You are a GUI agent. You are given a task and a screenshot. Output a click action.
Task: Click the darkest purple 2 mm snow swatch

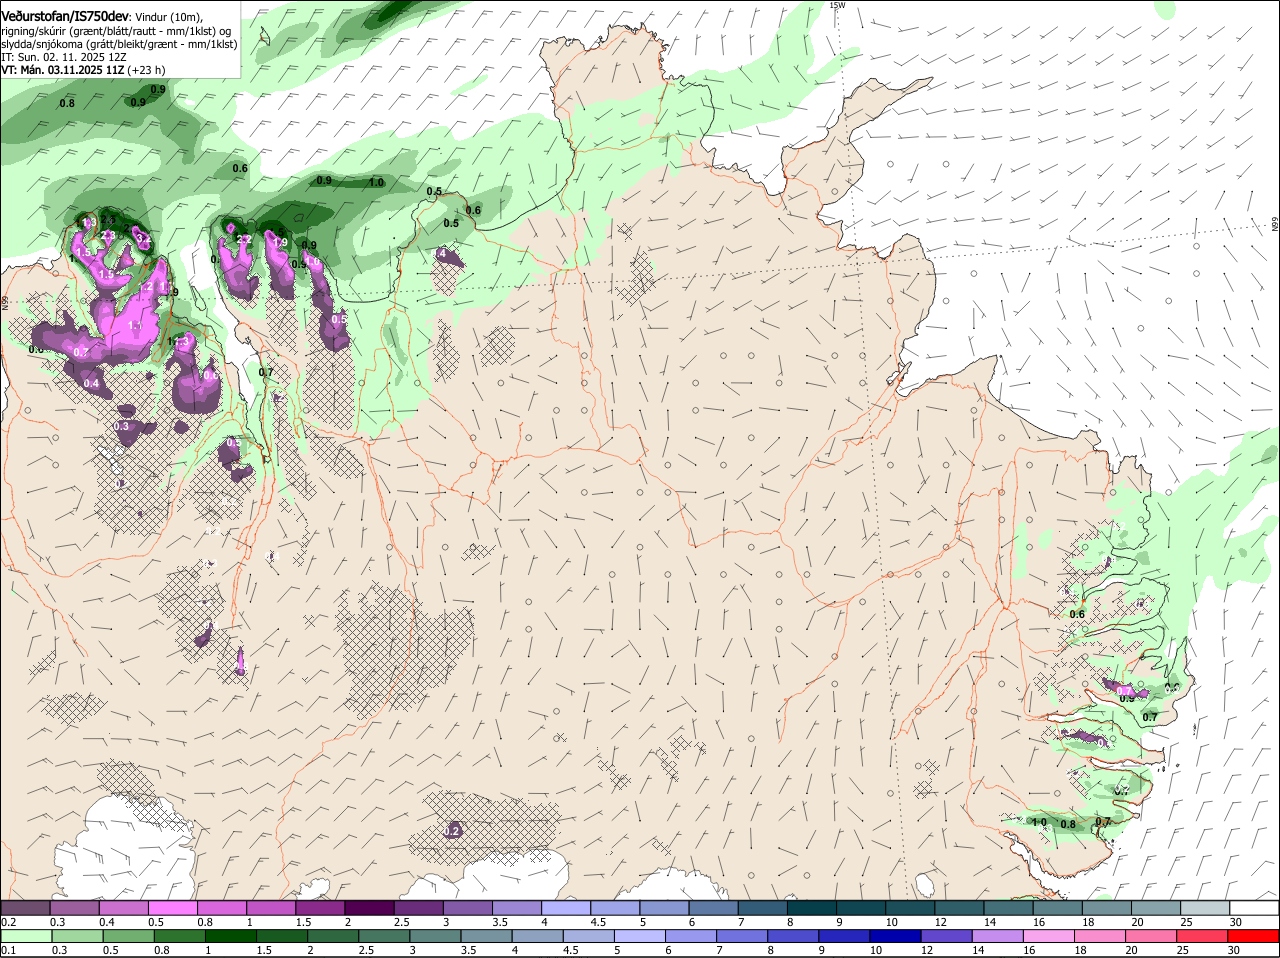pos(369,908)
